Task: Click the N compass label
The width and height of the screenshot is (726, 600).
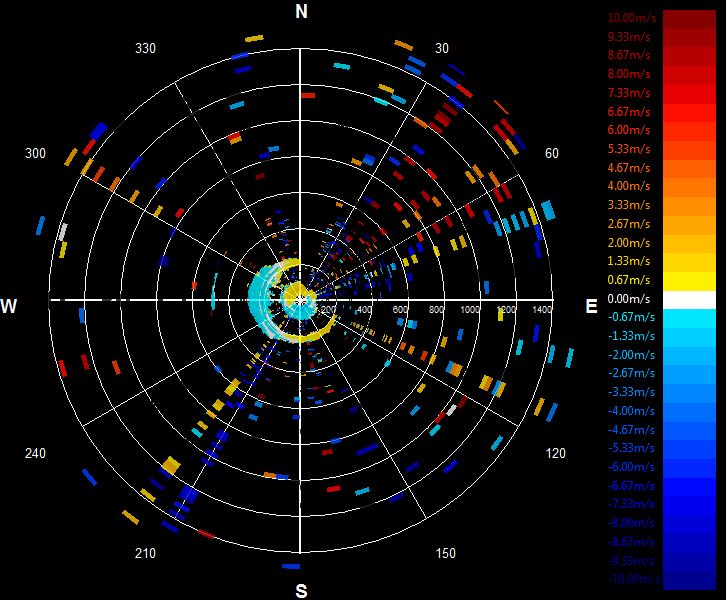Action: tap(301, 11)
